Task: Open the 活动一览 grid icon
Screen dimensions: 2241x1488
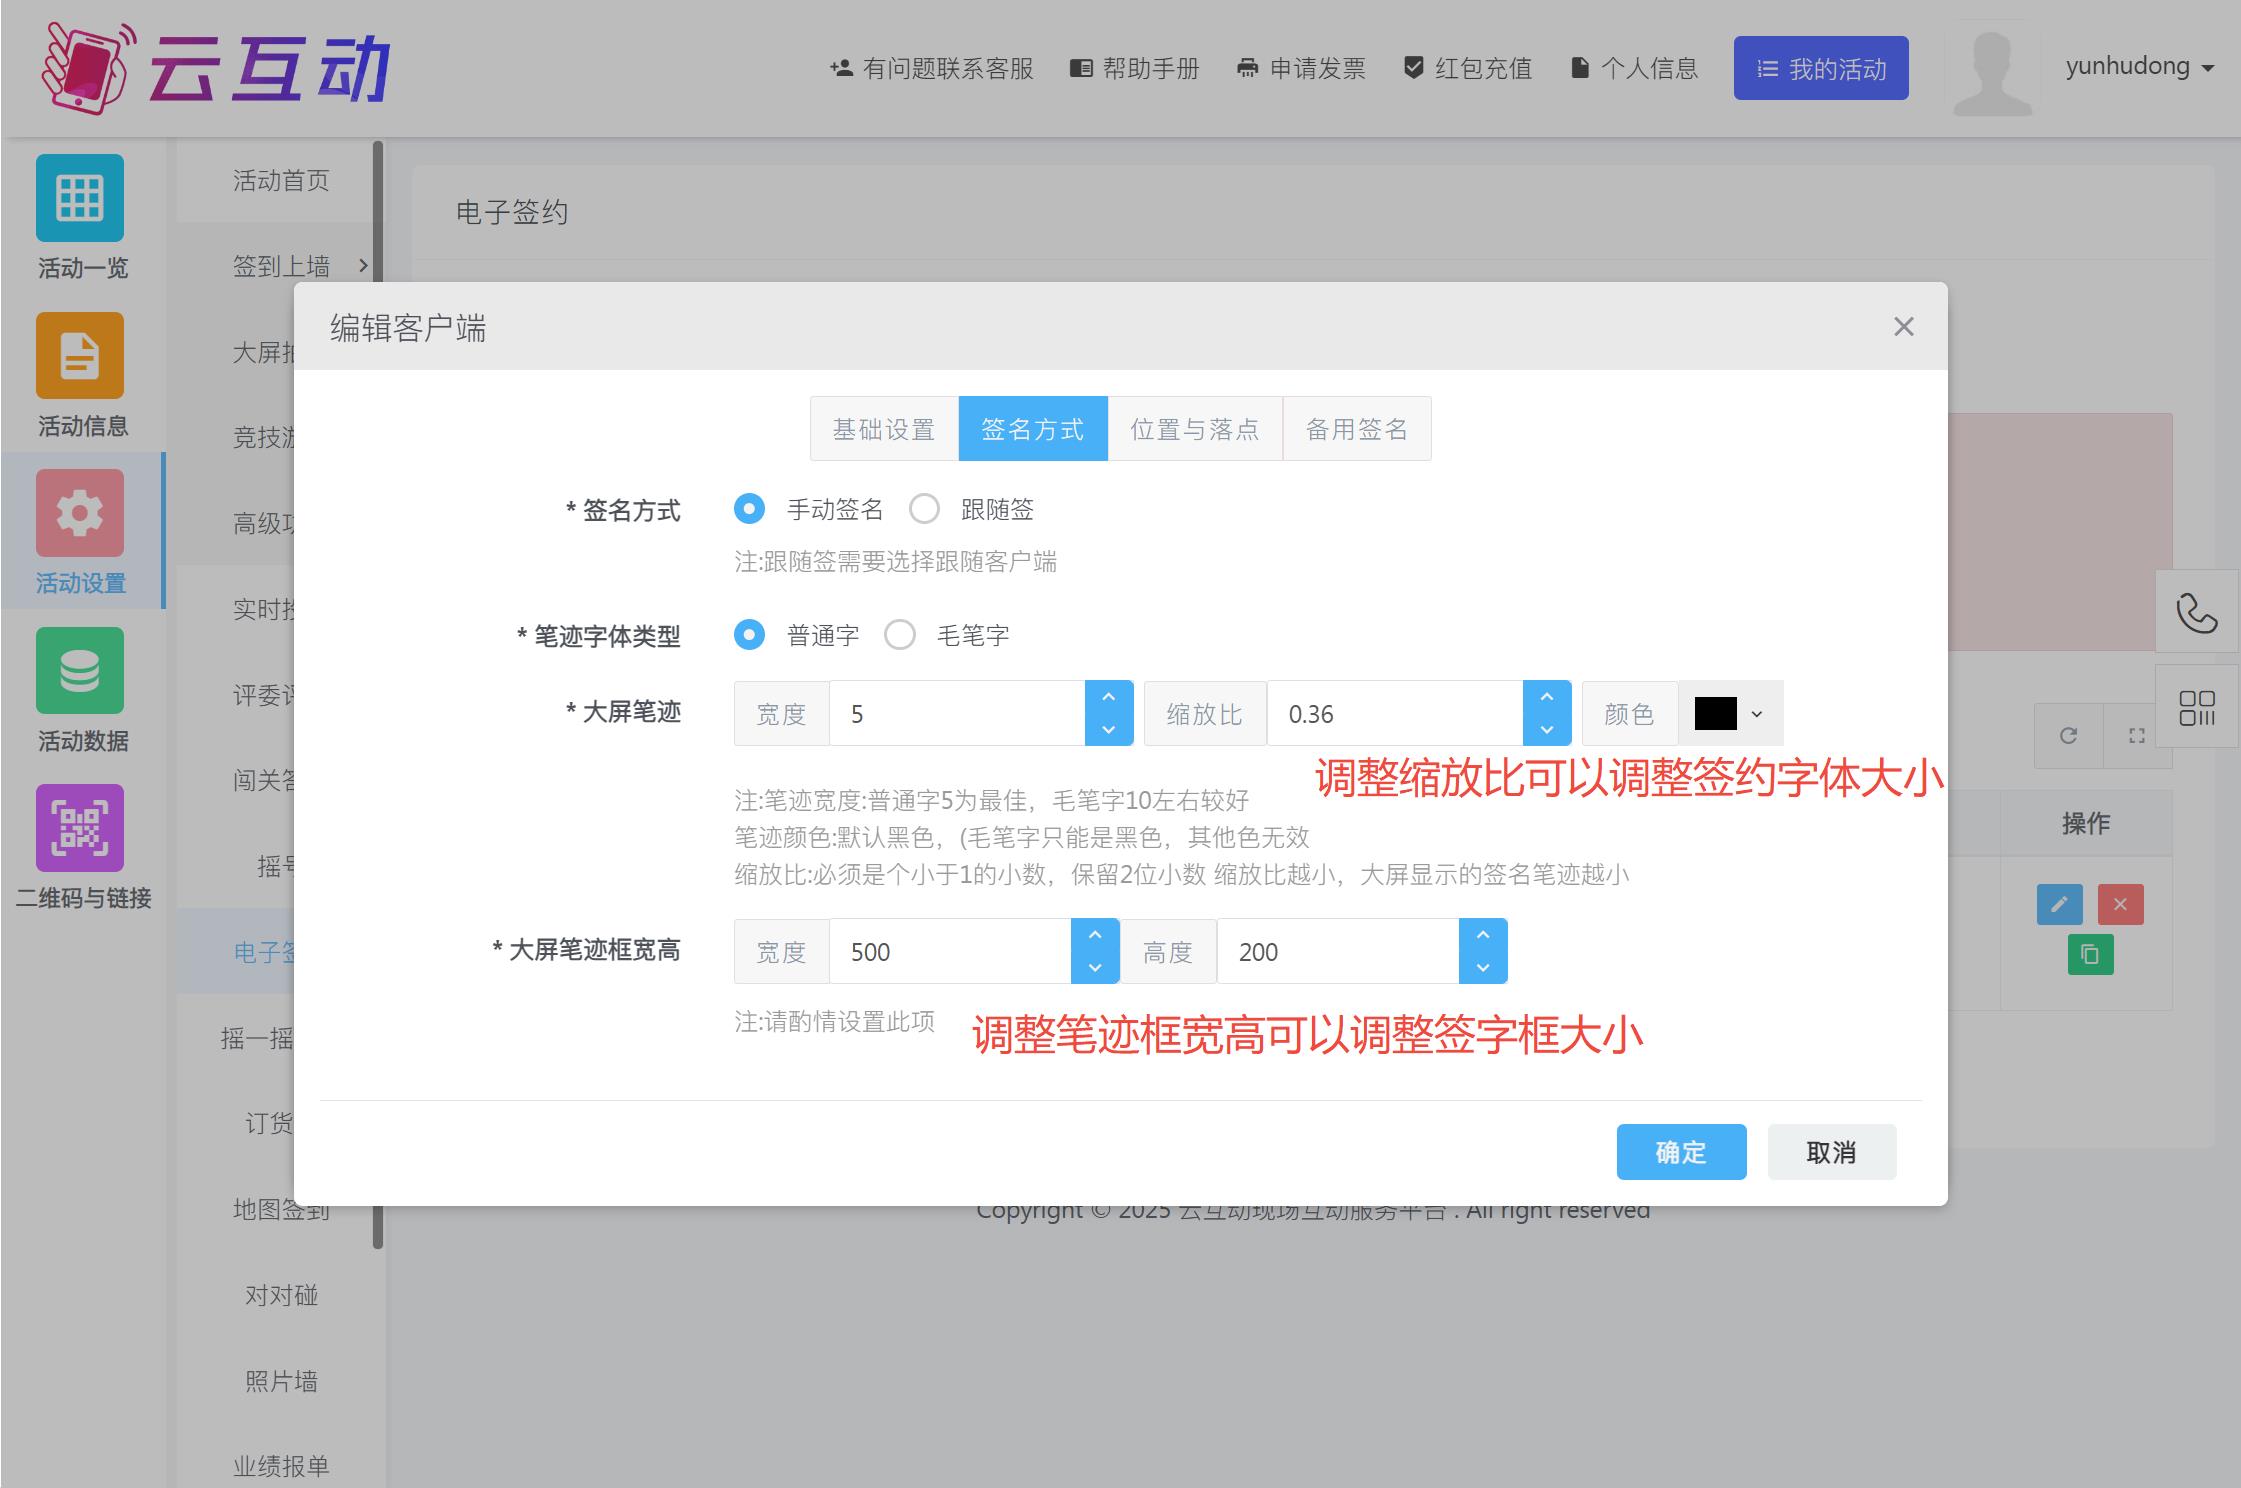Action: [80, 198]
